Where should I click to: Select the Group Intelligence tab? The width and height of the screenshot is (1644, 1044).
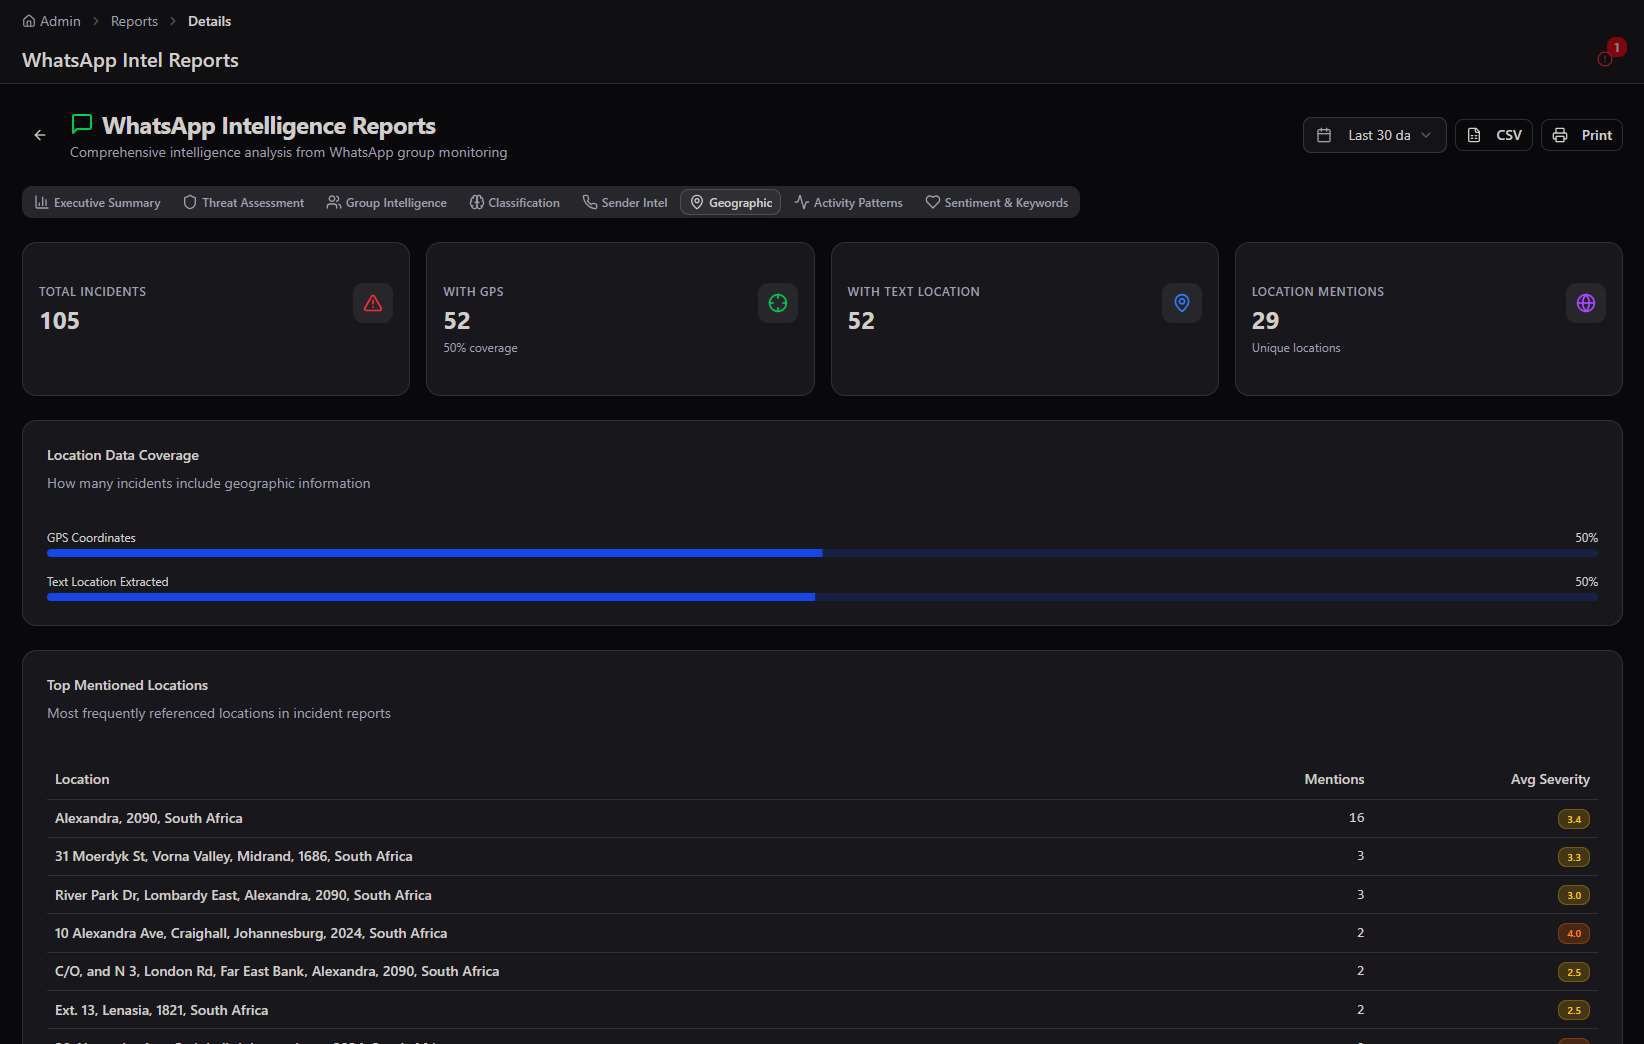pos(387,202)
